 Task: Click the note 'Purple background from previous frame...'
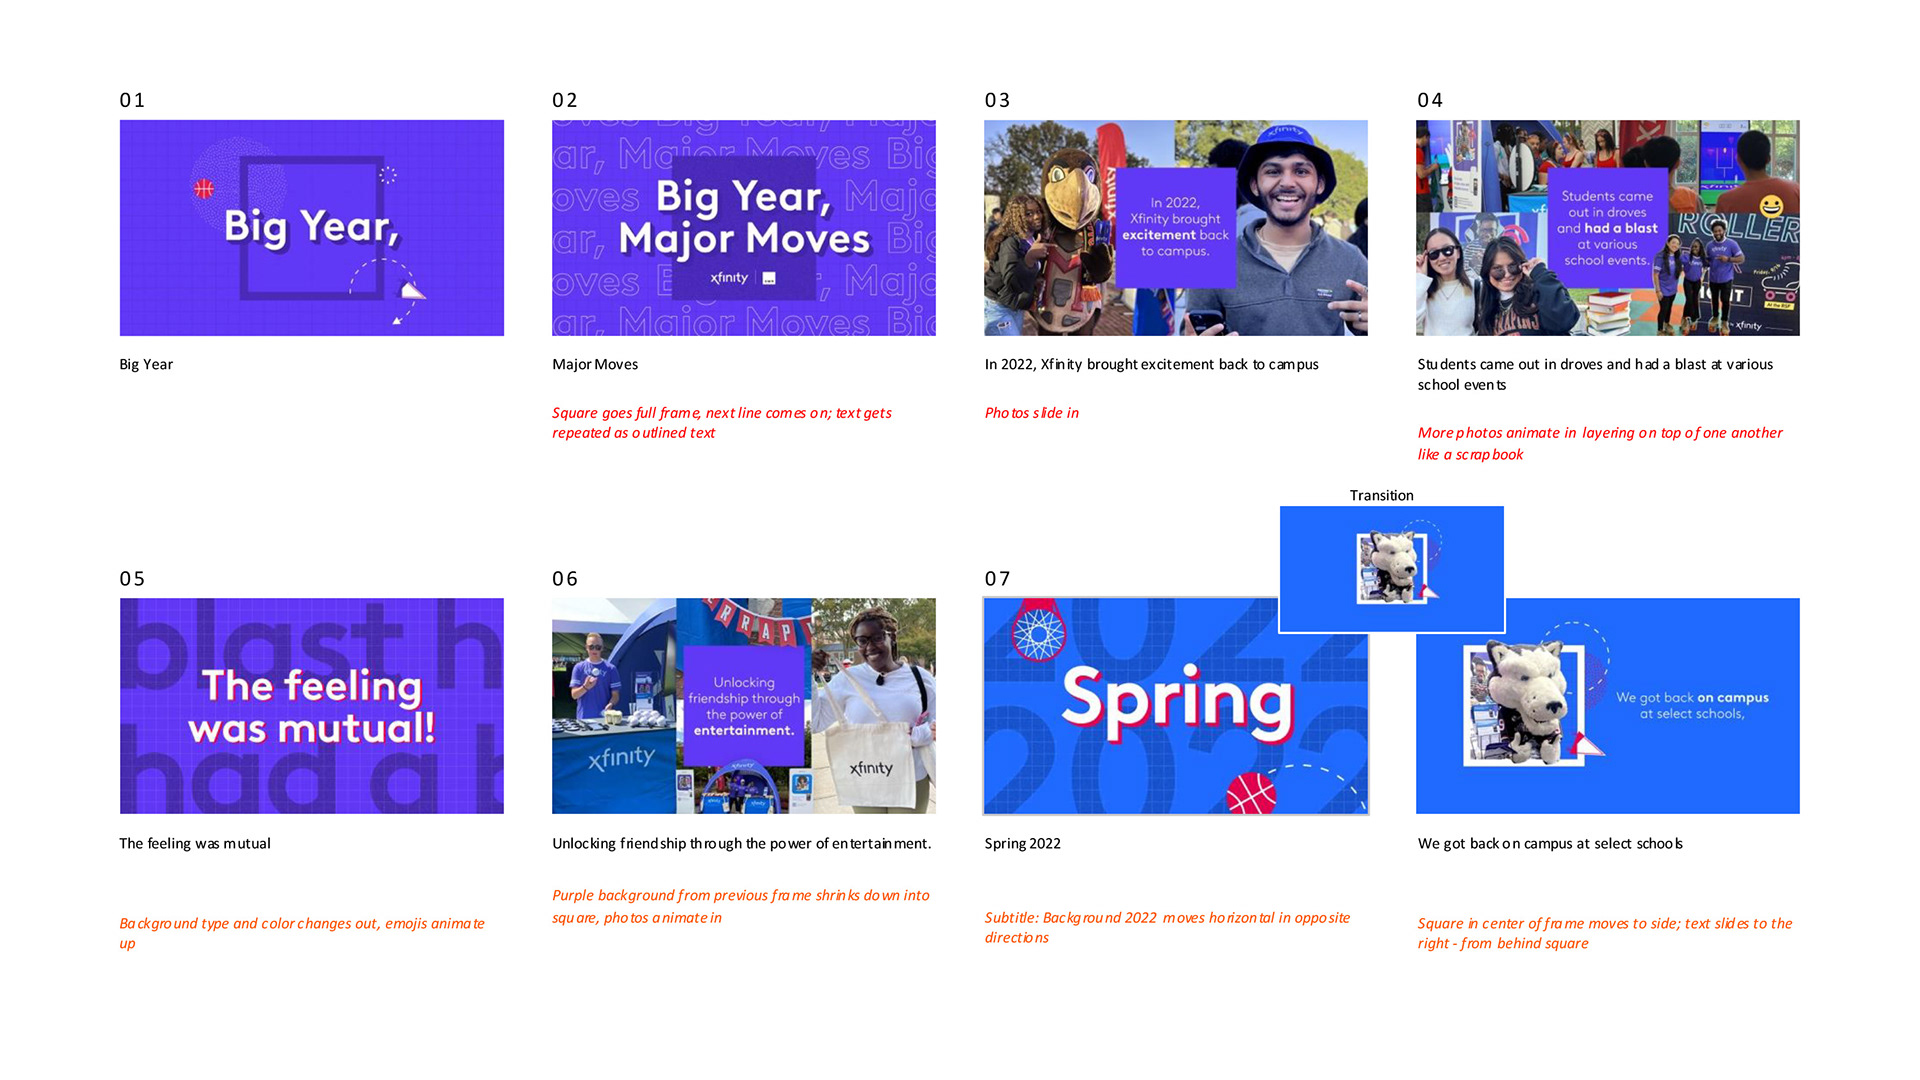click(x=741, y=906)
